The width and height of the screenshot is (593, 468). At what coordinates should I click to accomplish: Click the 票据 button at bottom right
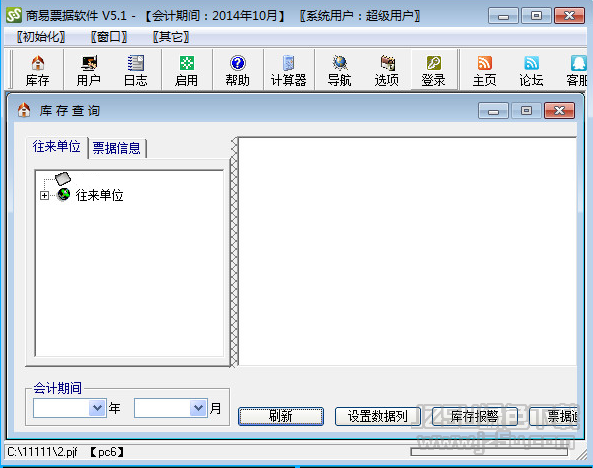click(554, 416)
